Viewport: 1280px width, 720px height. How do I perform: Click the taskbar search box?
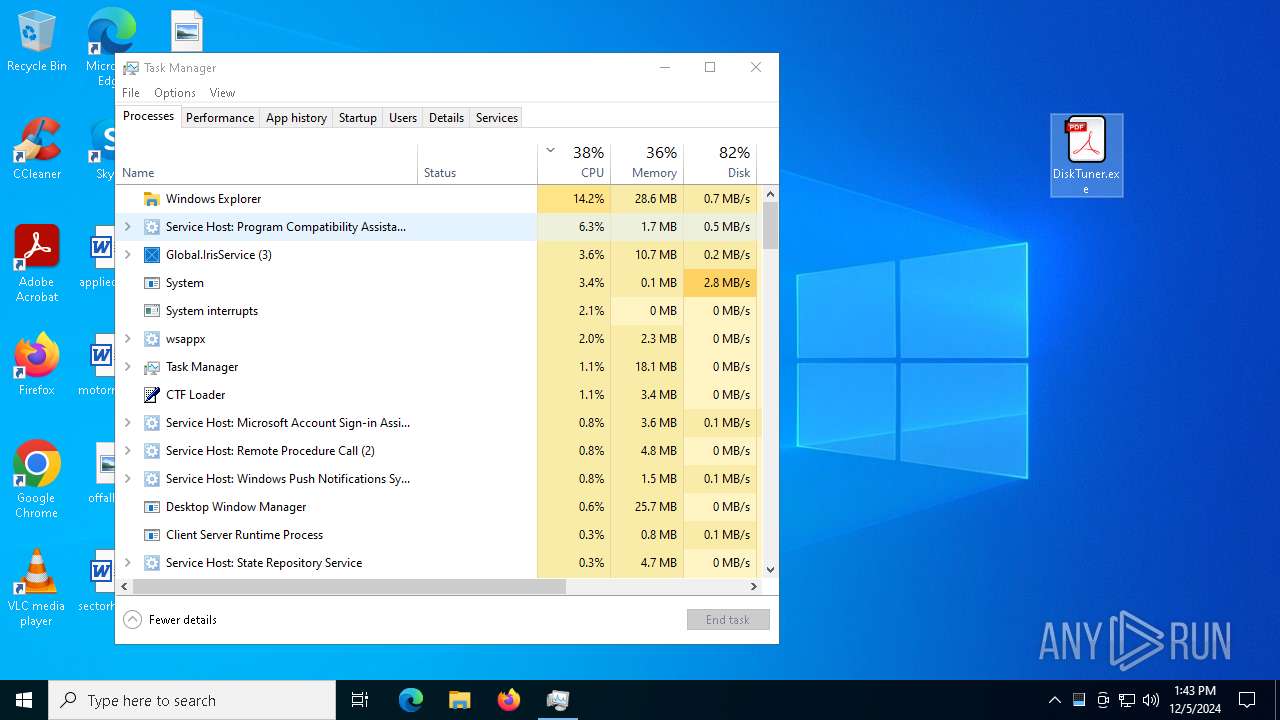(192, 700)
